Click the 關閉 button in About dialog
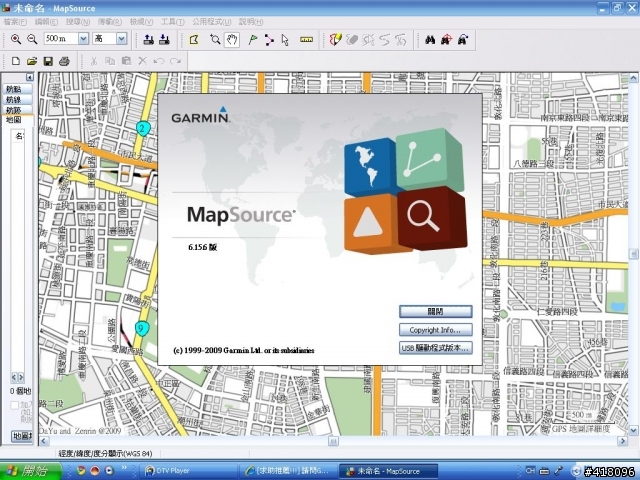The image size is (640, 480). point(436,312)
